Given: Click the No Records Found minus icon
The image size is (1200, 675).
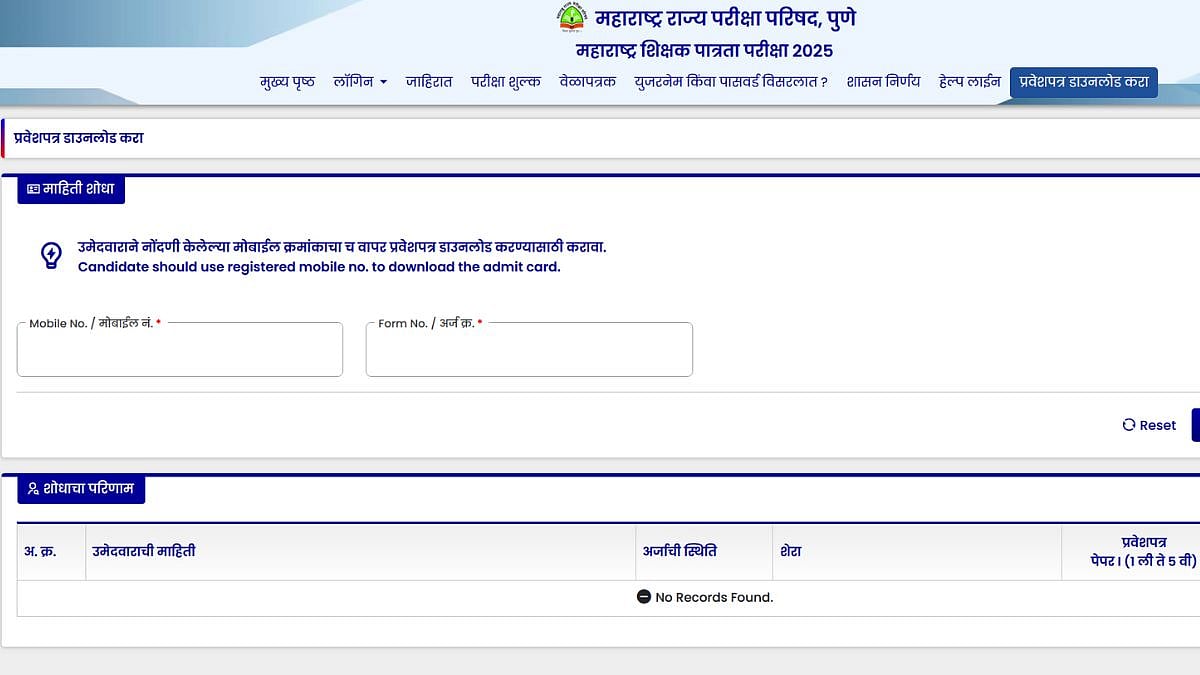Looking at the screenshot, I should 644,597.
